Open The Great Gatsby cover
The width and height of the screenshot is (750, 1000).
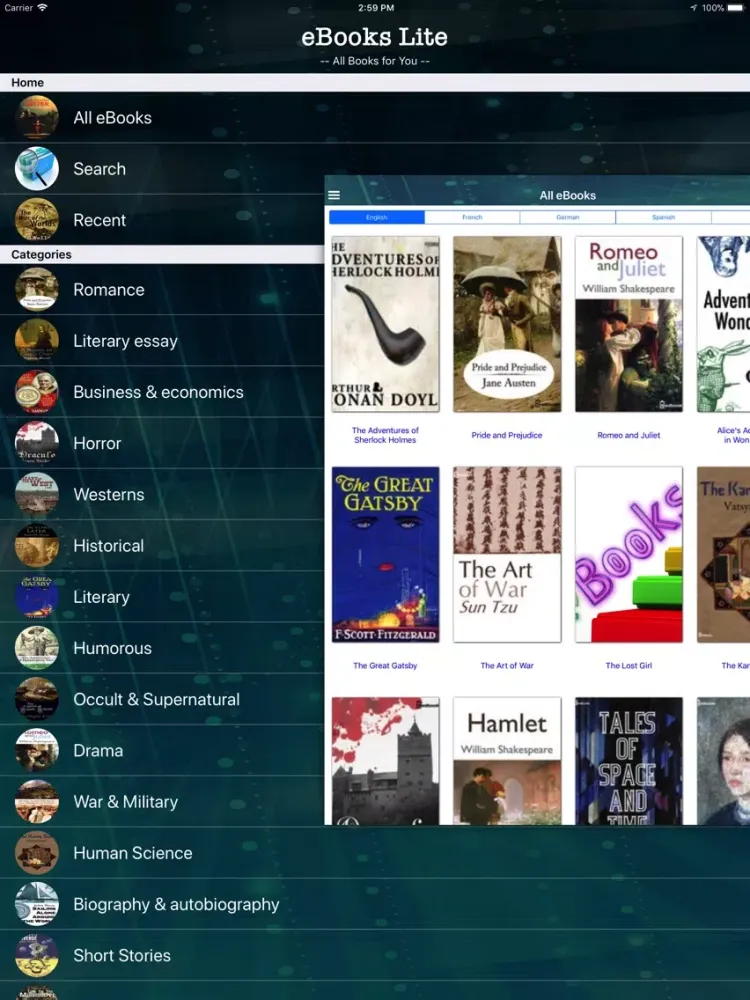(x=385, y=554)
